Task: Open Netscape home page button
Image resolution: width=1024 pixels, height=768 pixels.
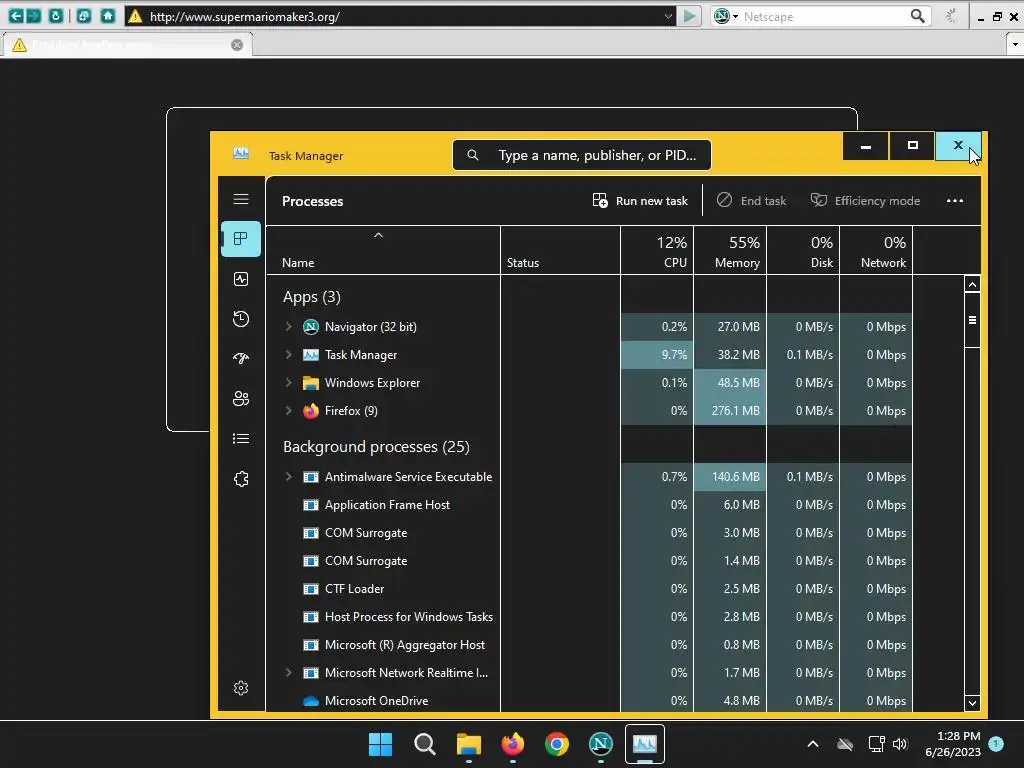Action: click(108, 16)
